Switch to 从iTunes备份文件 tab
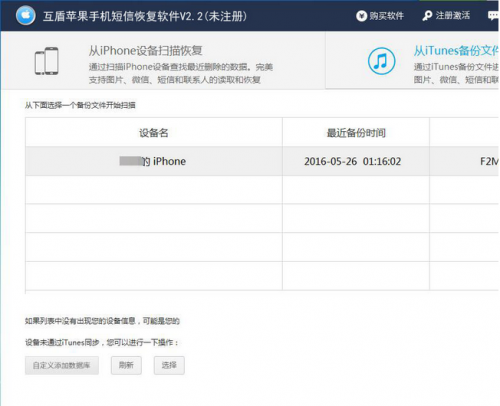 point(412,60)
